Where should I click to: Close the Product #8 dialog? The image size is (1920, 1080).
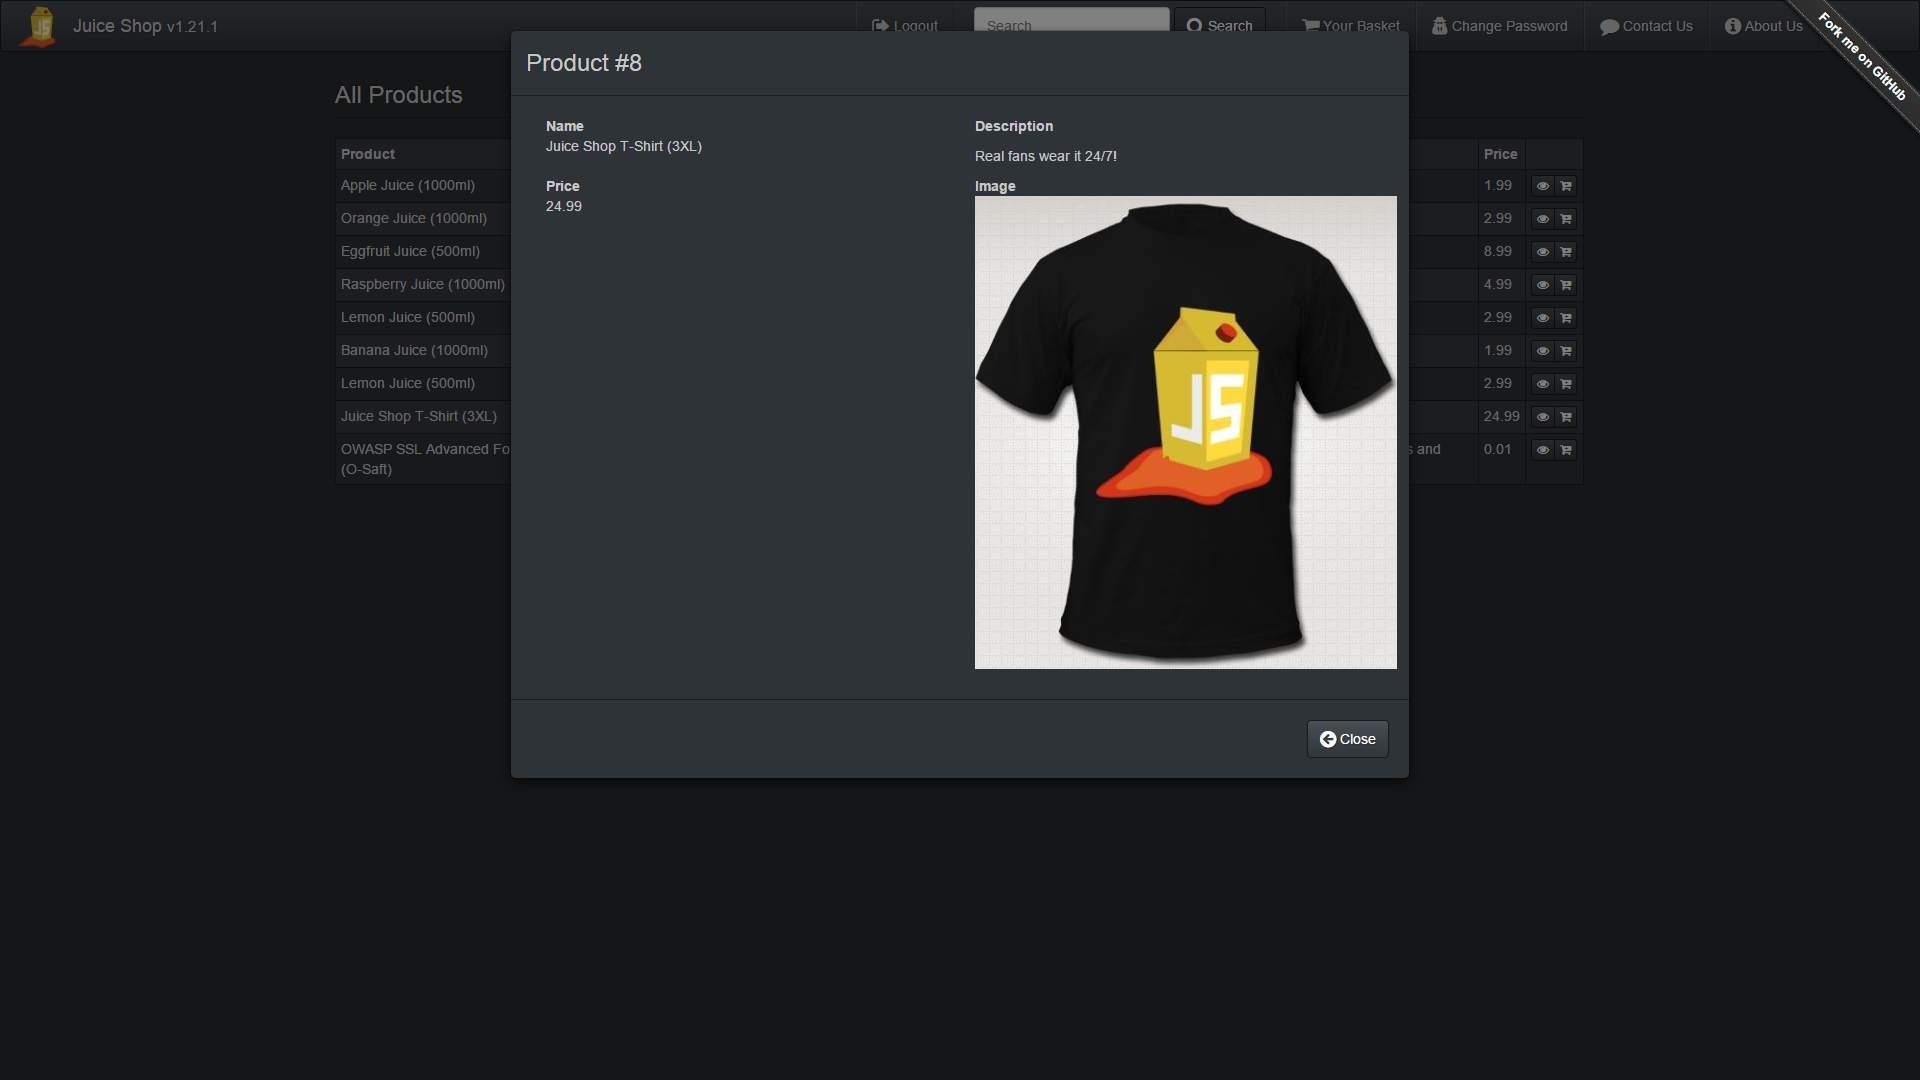(1347, 739)
